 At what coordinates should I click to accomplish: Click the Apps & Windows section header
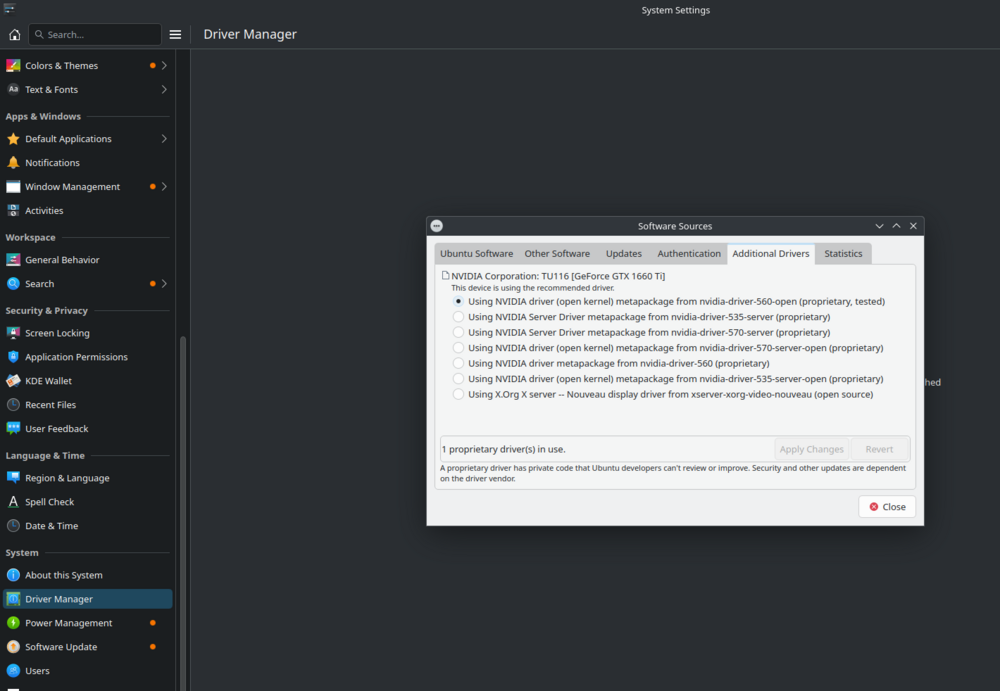click(x=43, y=116)
